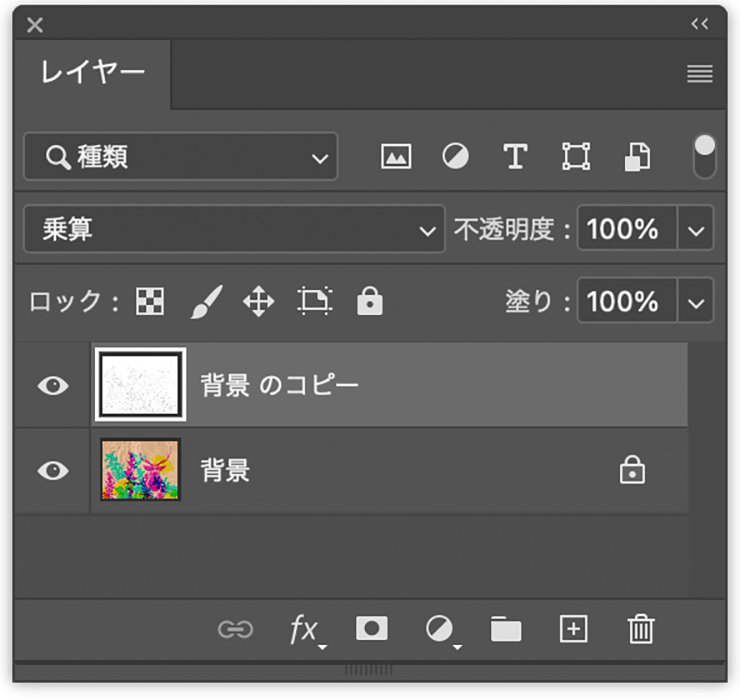The width and height of the screenshot is (740, 700).
Task: Add a layer mask
Action: click(x=372, y=628)
